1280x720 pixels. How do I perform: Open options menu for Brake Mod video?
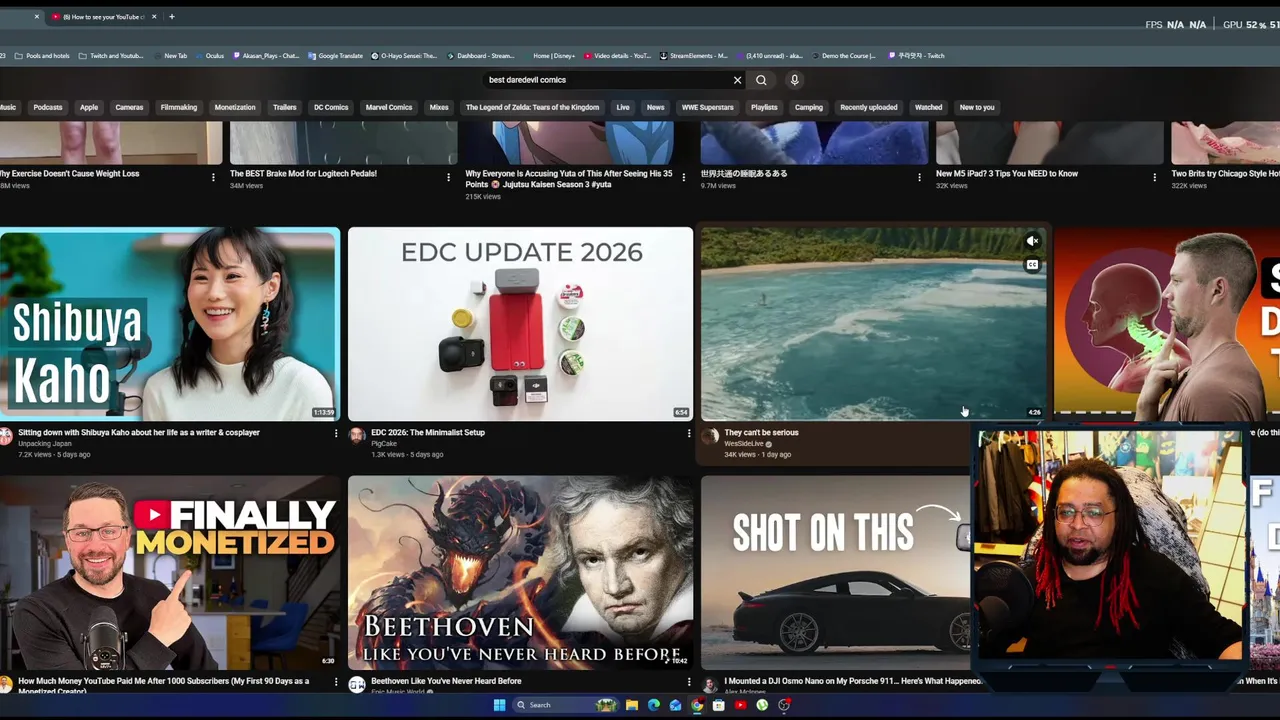(x=448, y=177)
